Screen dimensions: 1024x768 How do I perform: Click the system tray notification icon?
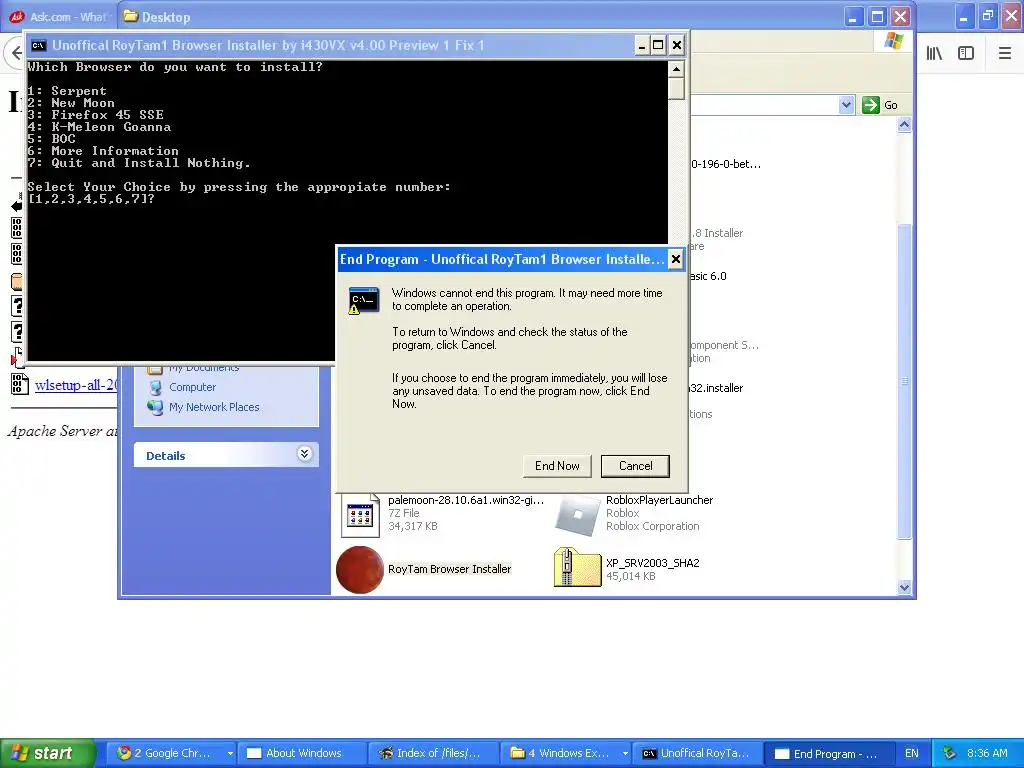tap(950, 754)
